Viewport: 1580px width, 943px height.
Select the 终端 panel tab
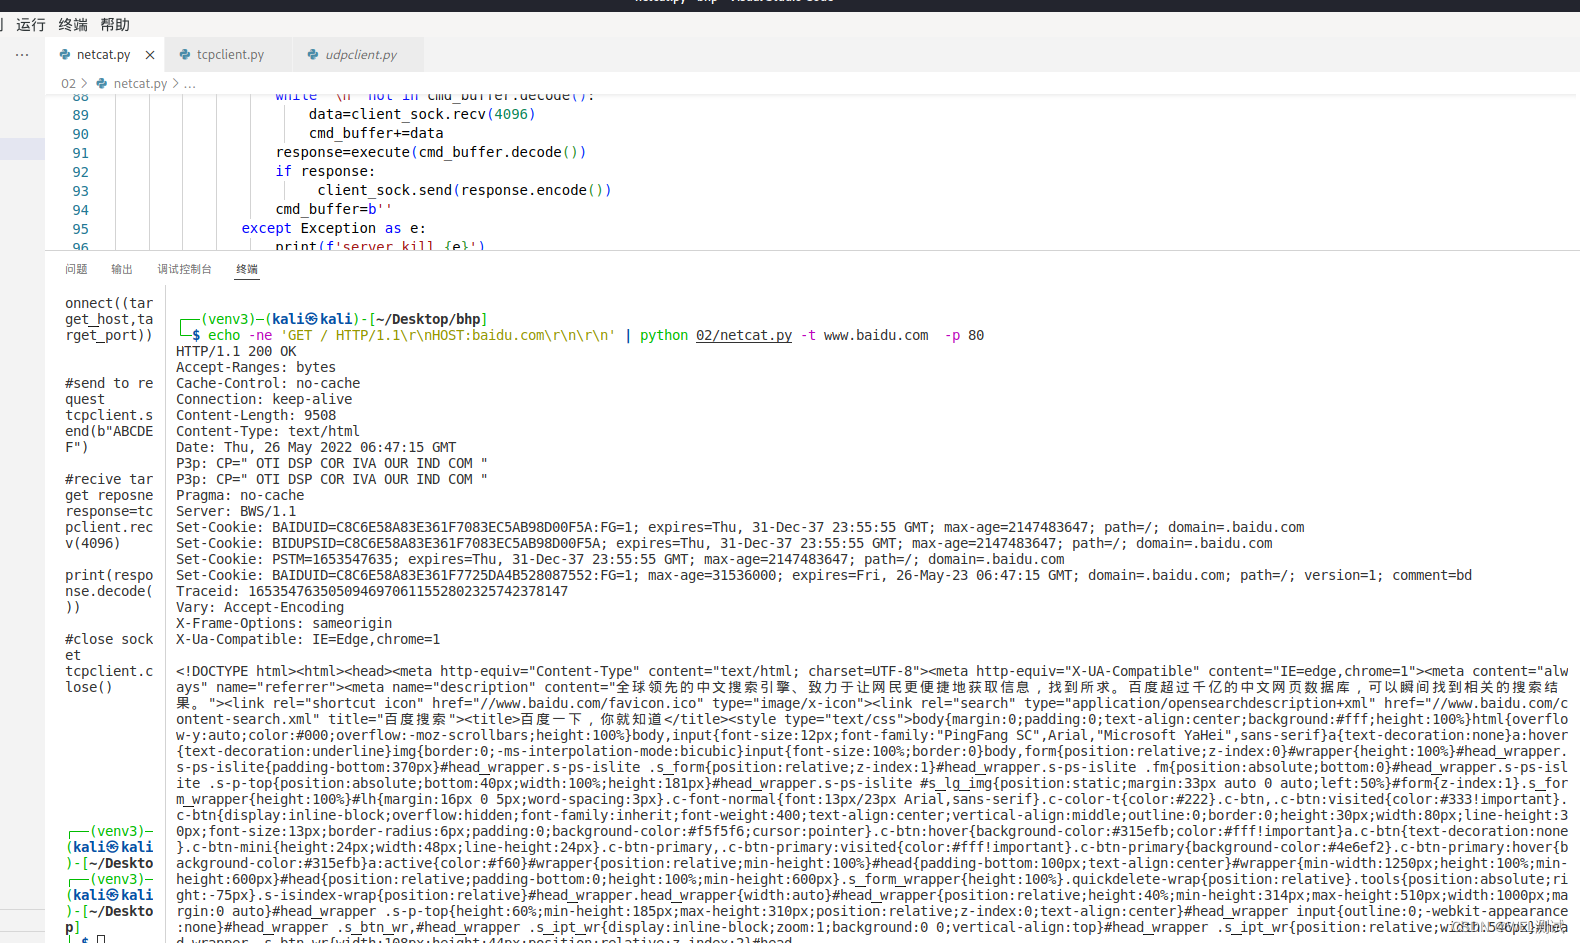[247, 269]
